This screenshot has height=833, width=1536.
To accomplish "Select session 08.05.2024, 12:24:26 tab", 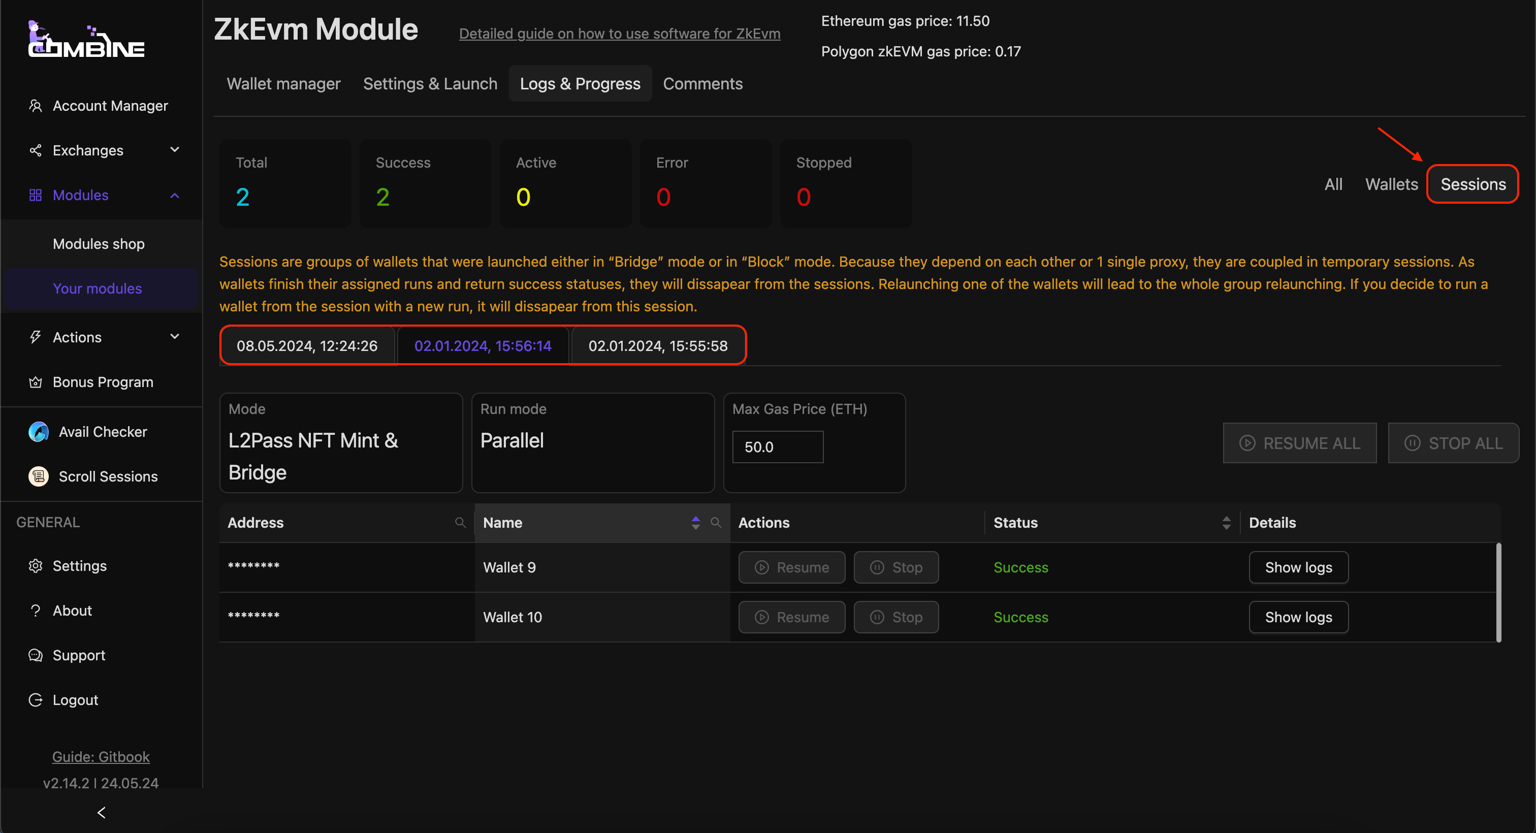I will [x=307, y=346].
